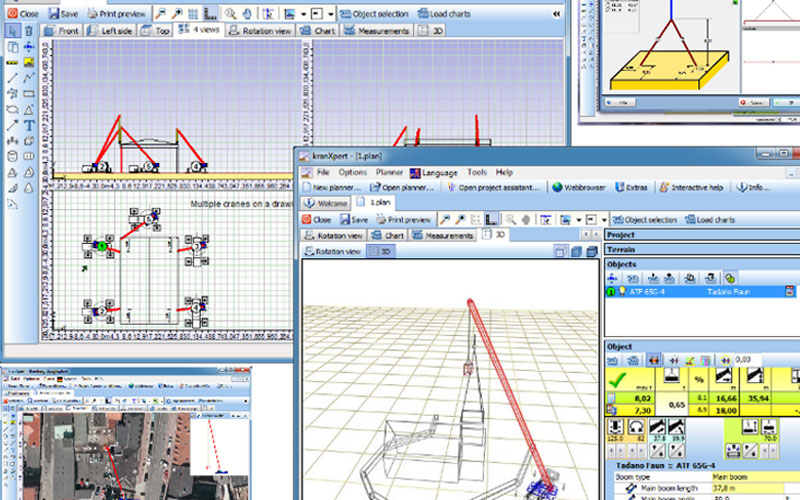This screenshot has width=800, height=500.
Task: Open the Help menu
Action: tap(504, 172)
